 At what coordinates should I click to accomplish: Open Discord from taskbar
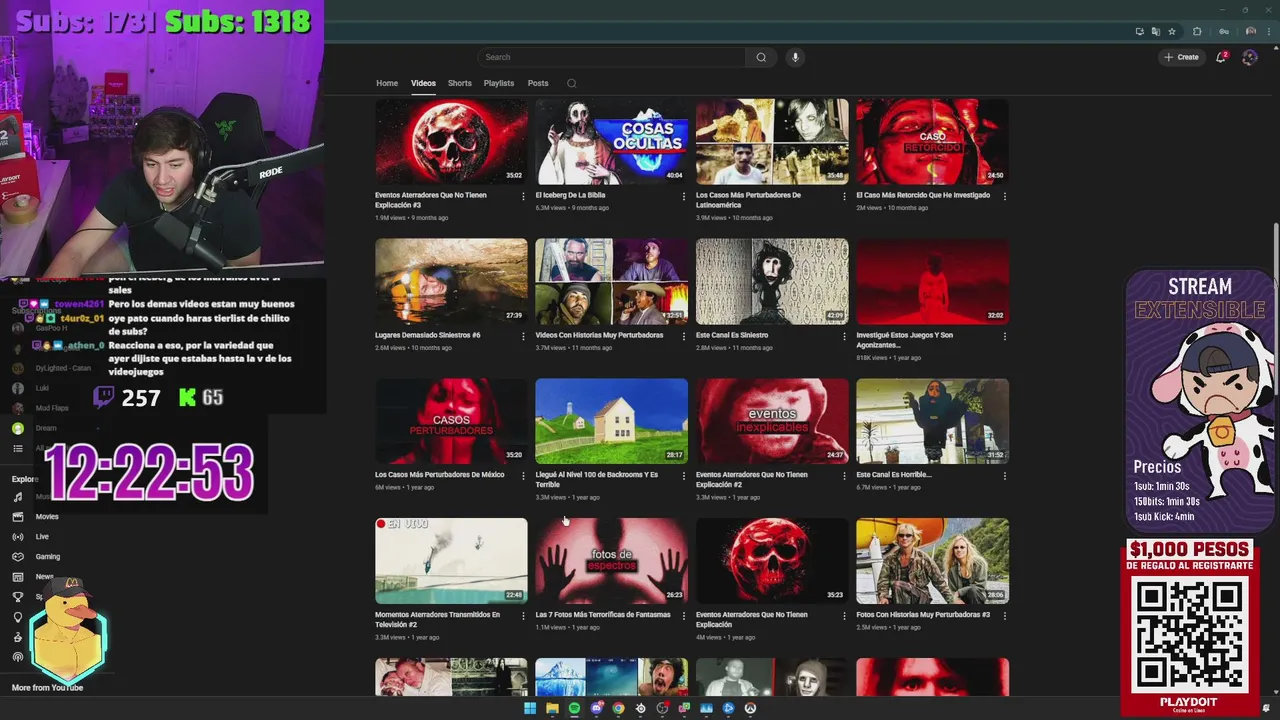tap(596, 708)
